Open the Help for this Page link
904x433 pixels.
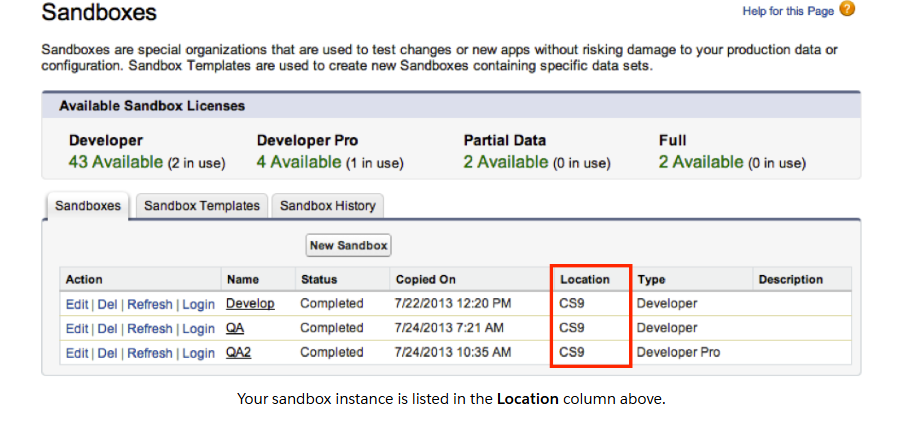pos(788,11)
